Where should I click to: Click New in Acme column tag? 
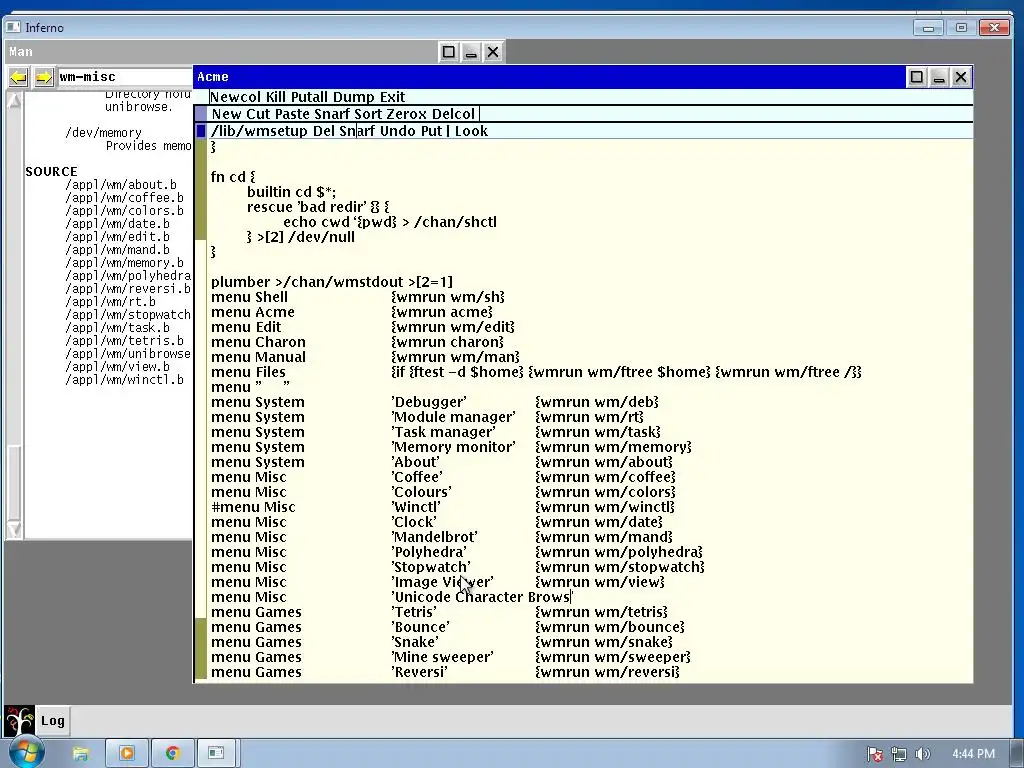pyautogui.click(x=226, y=114)
